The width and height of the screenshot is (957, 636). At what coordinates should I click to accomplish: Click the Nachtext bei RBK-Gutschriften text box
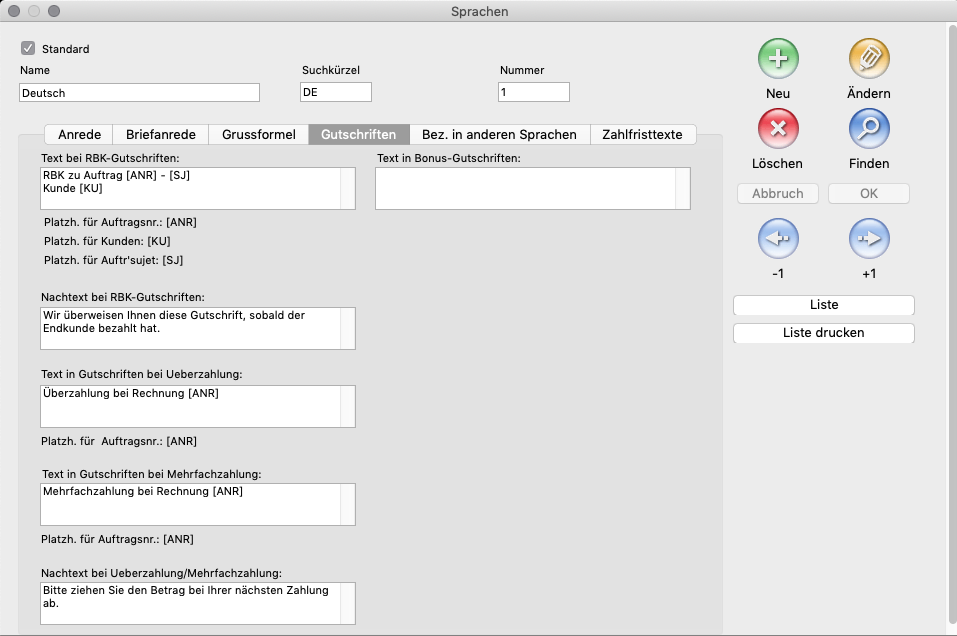coord(190,328)
